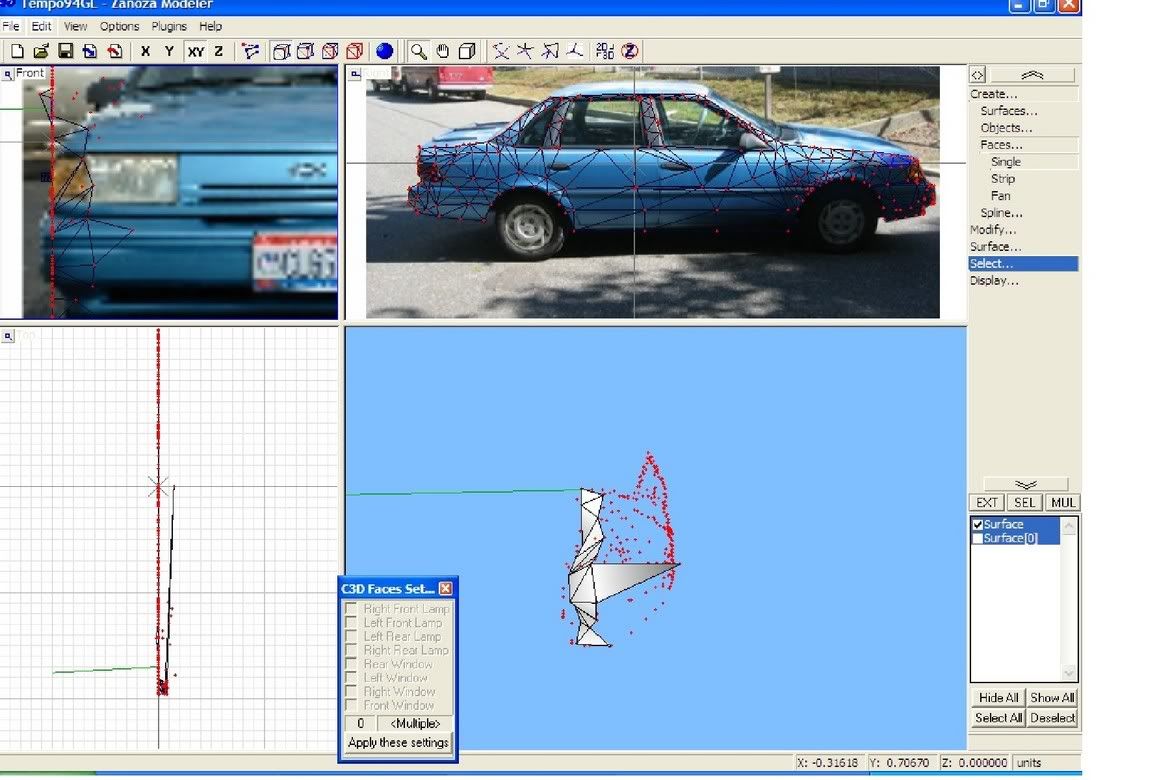Click the red Z Zanoza icon
1170x780 pixels.
tap(631, 51)
